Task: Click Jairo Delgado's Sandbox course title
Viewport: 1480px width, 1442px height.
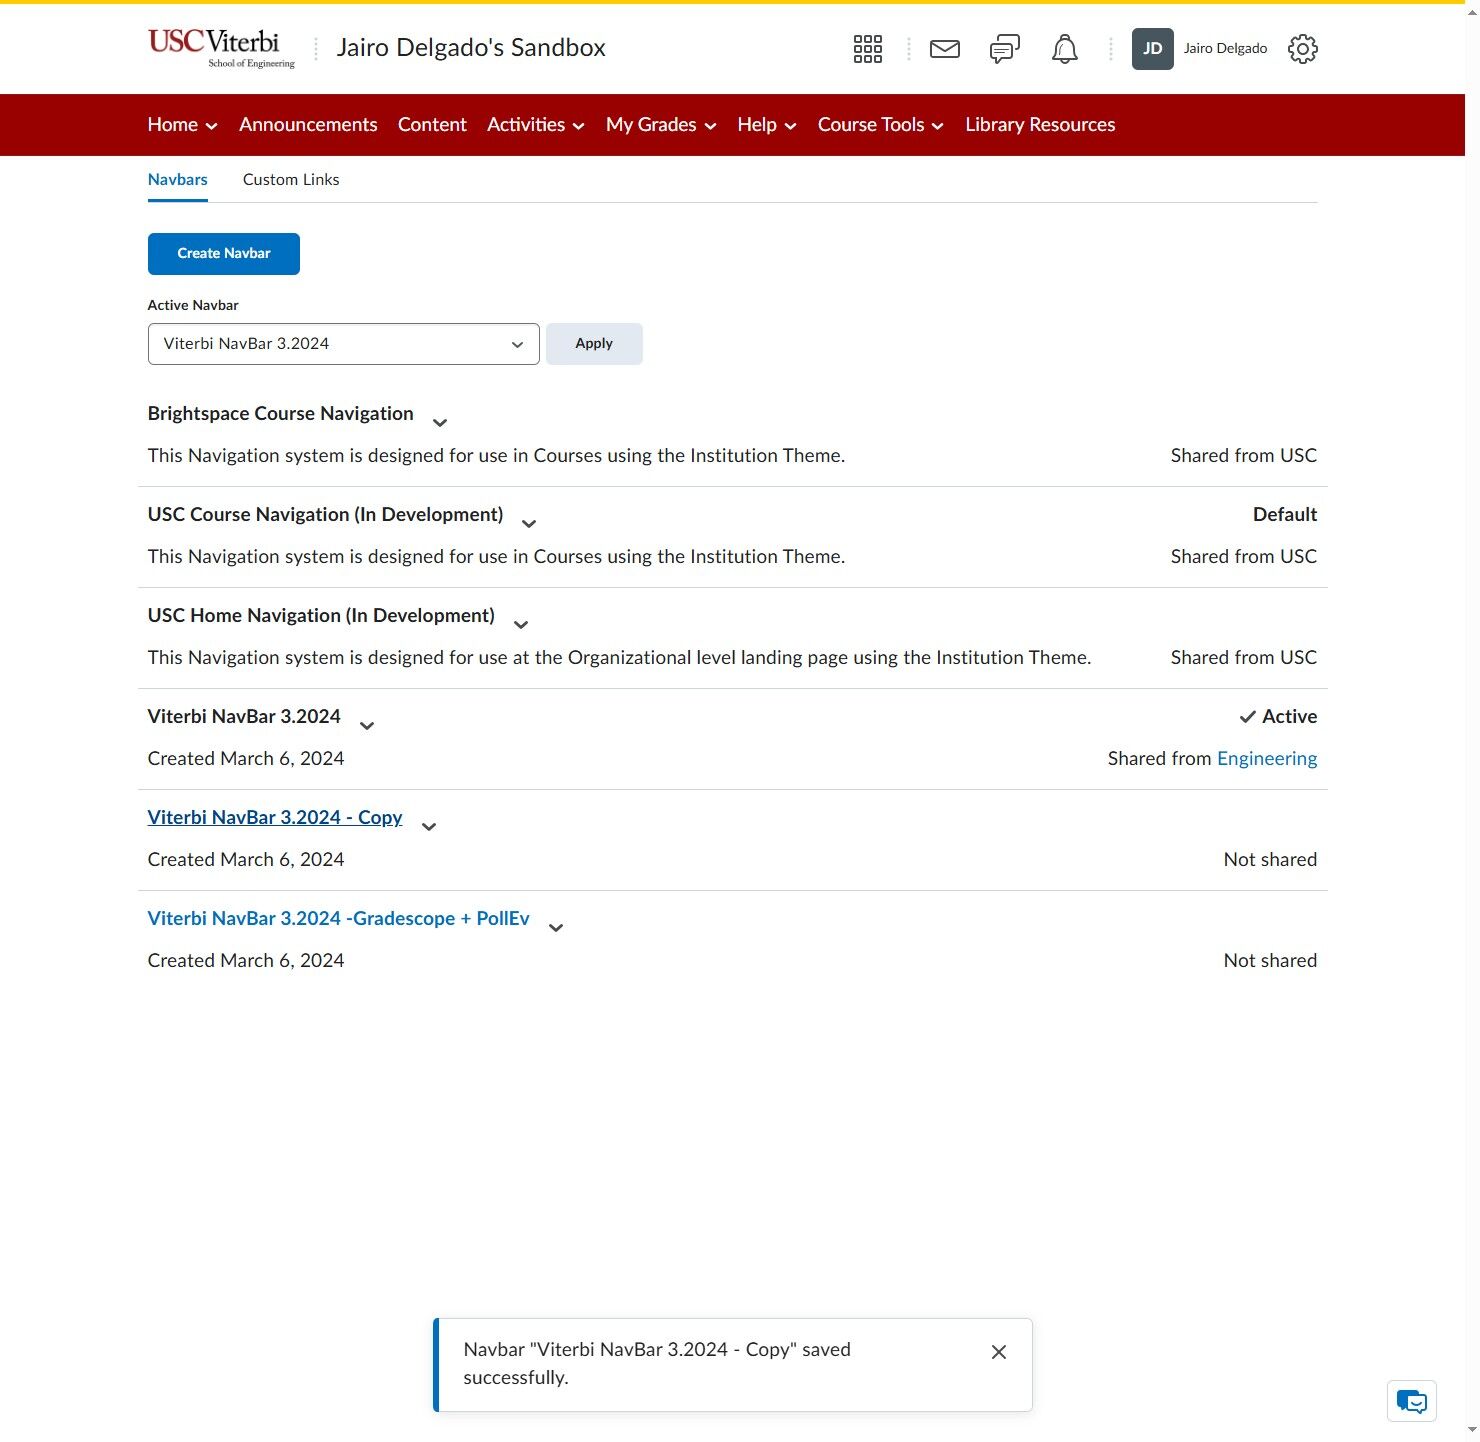Action: pos(471,48)
